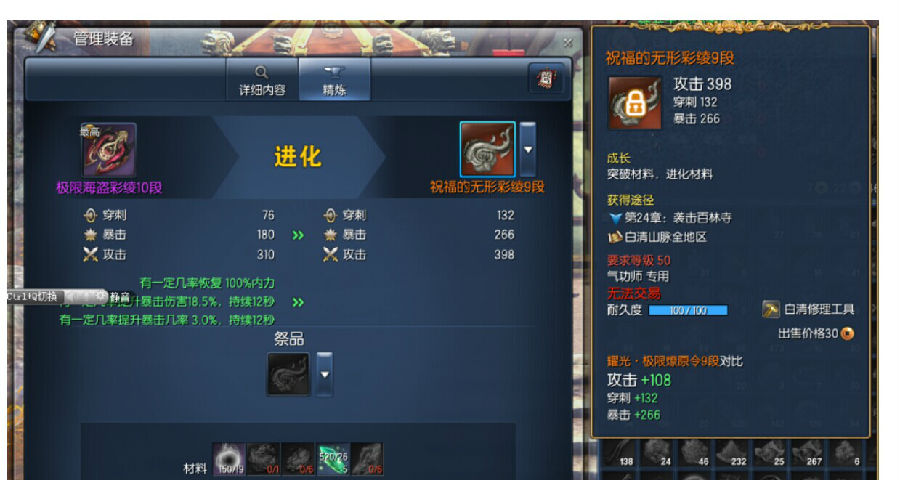The image size is (900, 480).
Task: Click the material icon showing 0/1
Action: (x=263, y=459)
